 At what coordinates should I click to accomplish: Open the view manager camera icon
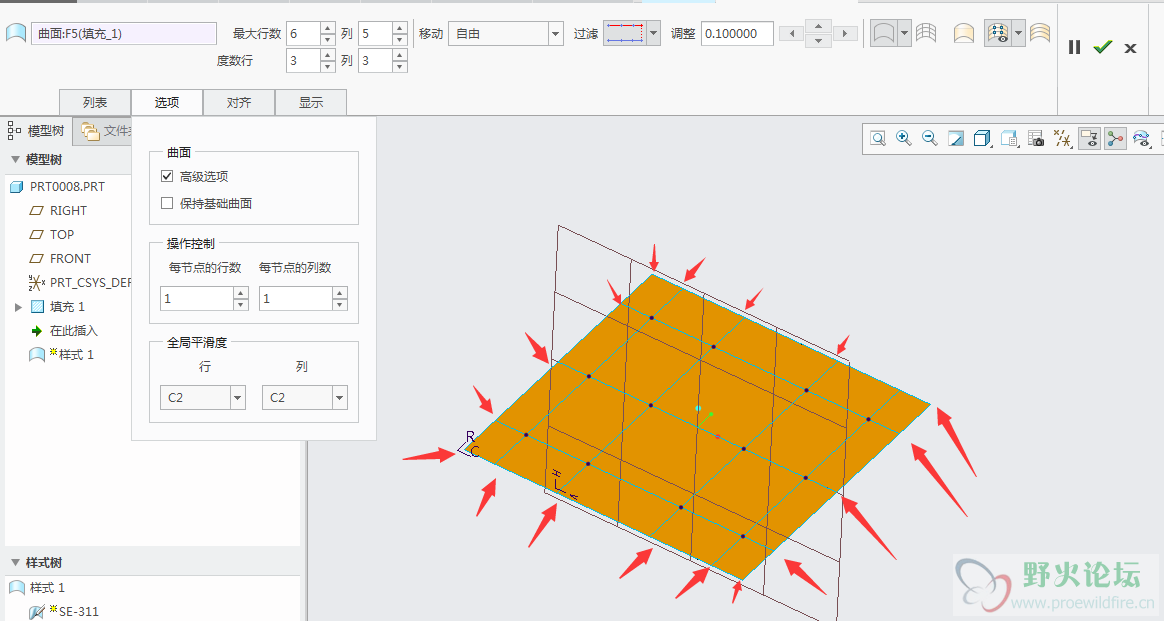[1036, 139]
